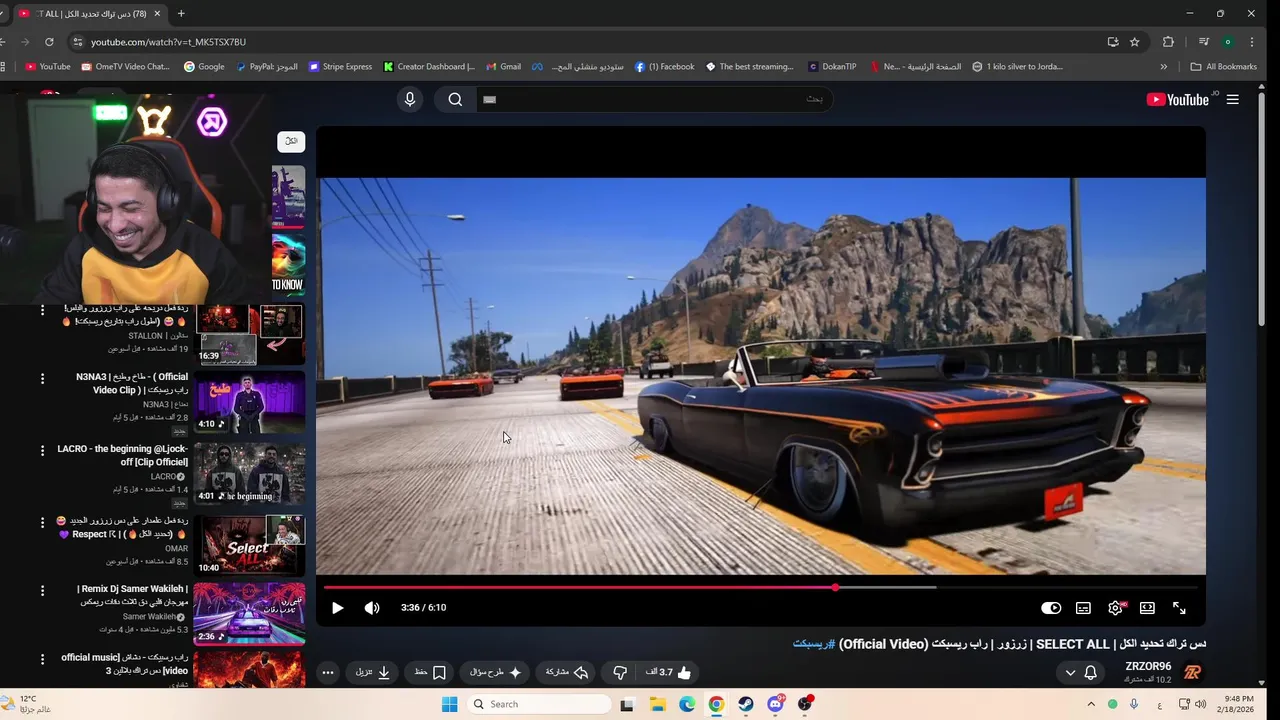This screenshot has height=720, width=1280.
Task: Focus the YouTube search input field
Action: point(653,99)
